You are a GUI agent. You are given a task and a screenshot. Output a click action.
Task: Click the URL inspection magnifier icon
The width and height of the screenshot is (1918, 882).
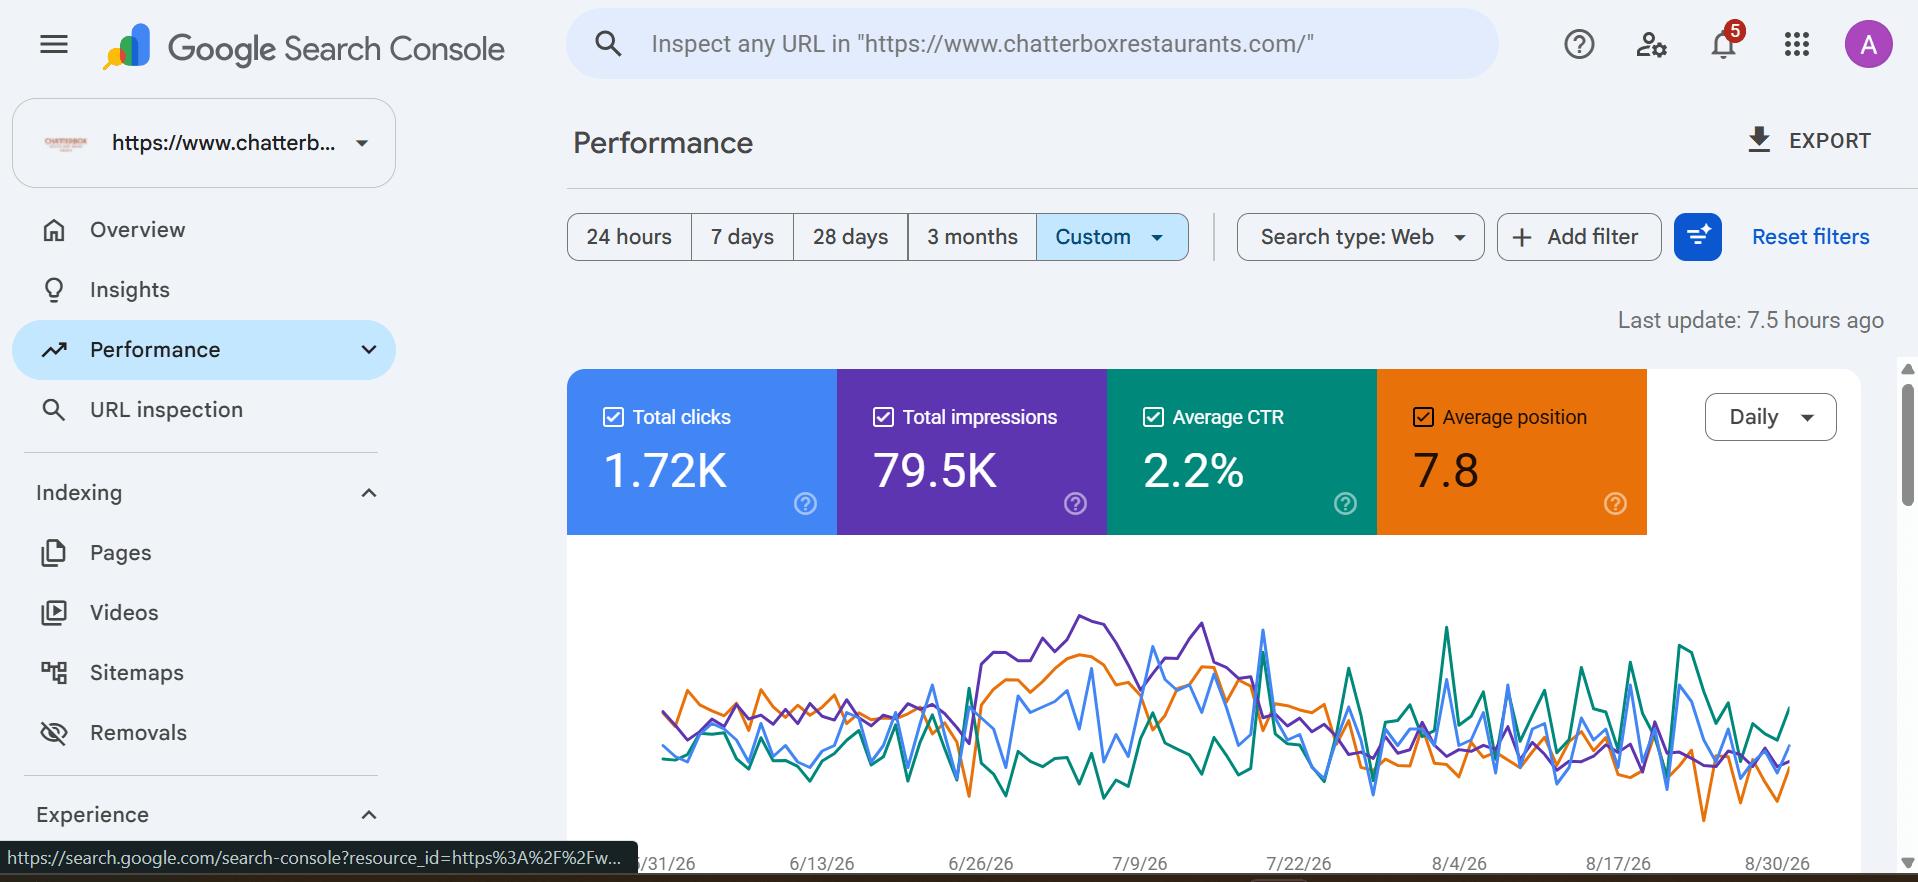54,410
